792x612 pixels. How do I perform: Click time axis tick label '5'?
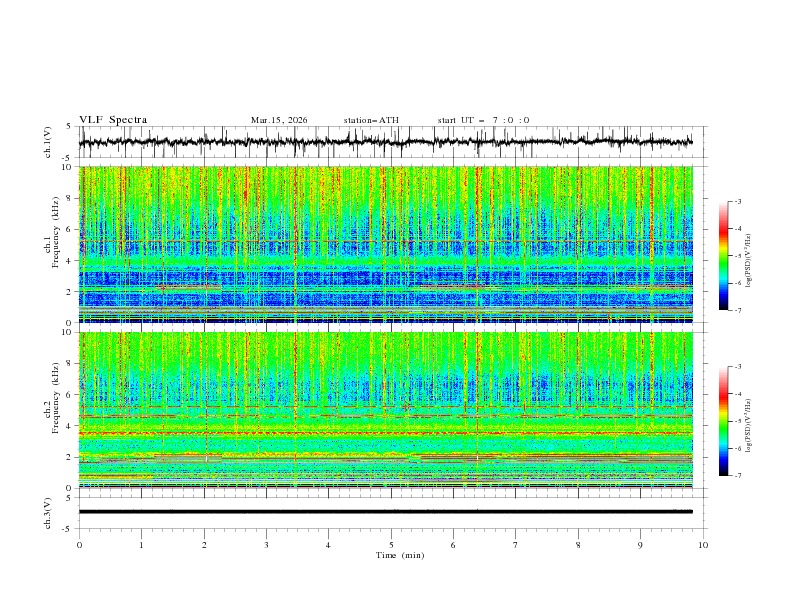(391, 545)
